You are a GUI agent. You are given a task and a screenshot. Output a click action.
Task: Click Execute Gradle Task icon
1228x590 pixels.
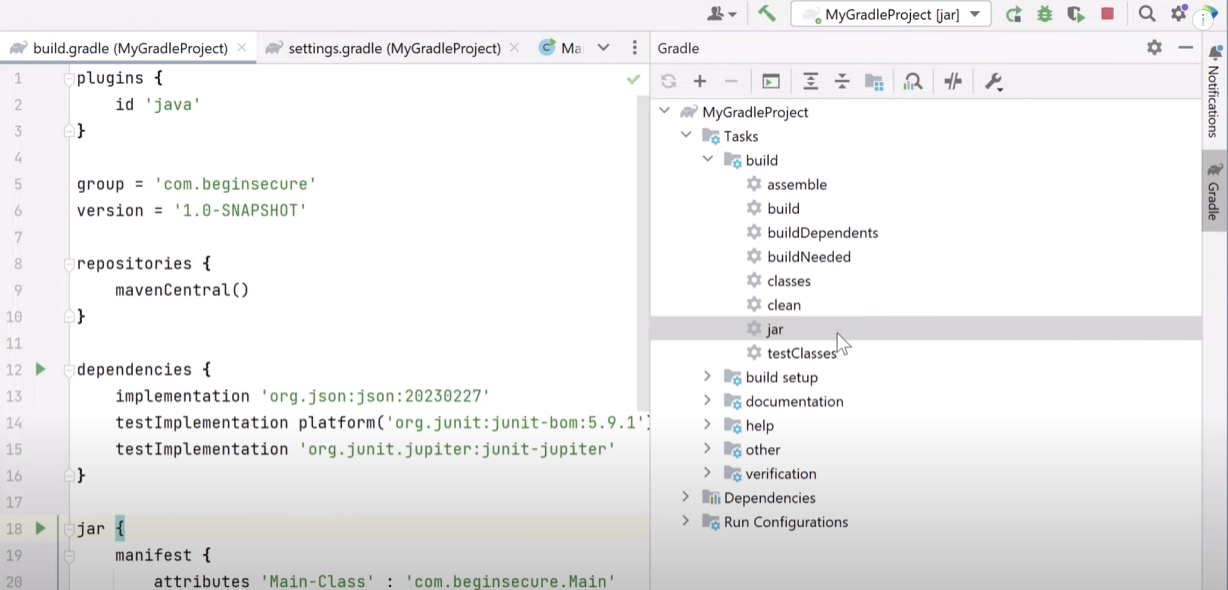click(x=771, y=82)
